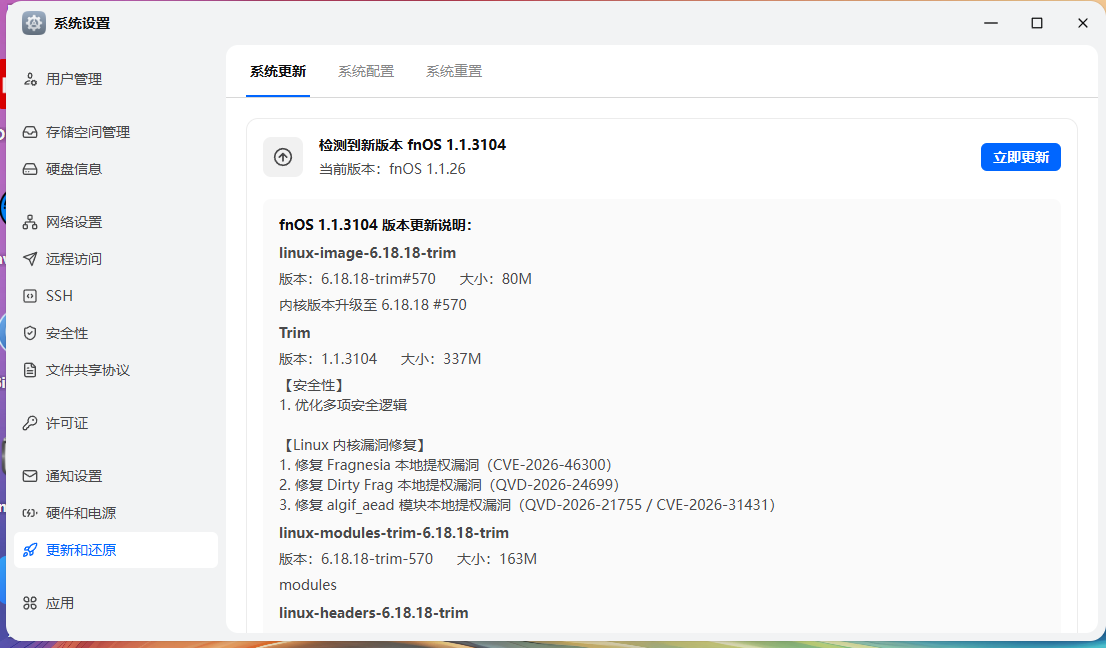Screen dimensions: 1106x648
Task: Click the Dirty Frag QVD-2026-24699 line
Action: [449, 485]
